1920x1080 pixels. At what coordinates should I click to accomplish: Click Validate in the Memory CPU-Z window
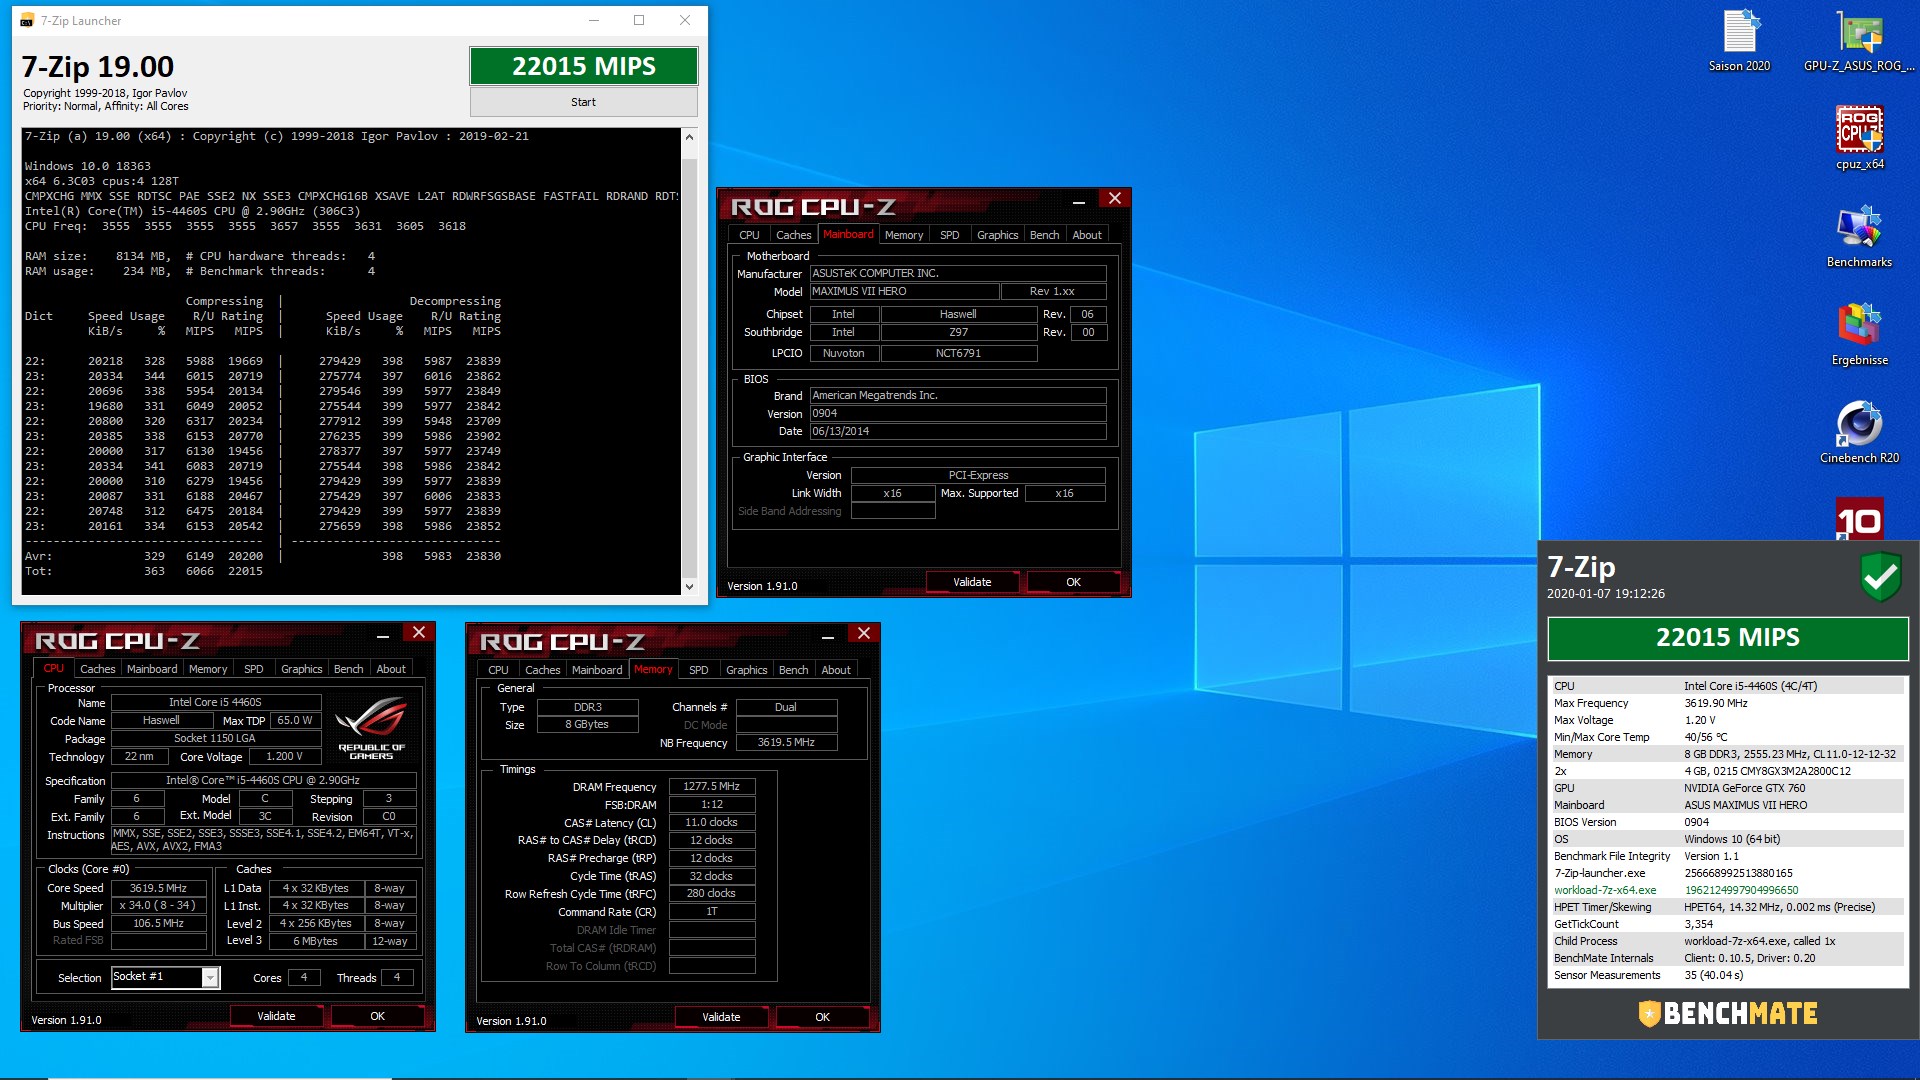pos(721,1017)
